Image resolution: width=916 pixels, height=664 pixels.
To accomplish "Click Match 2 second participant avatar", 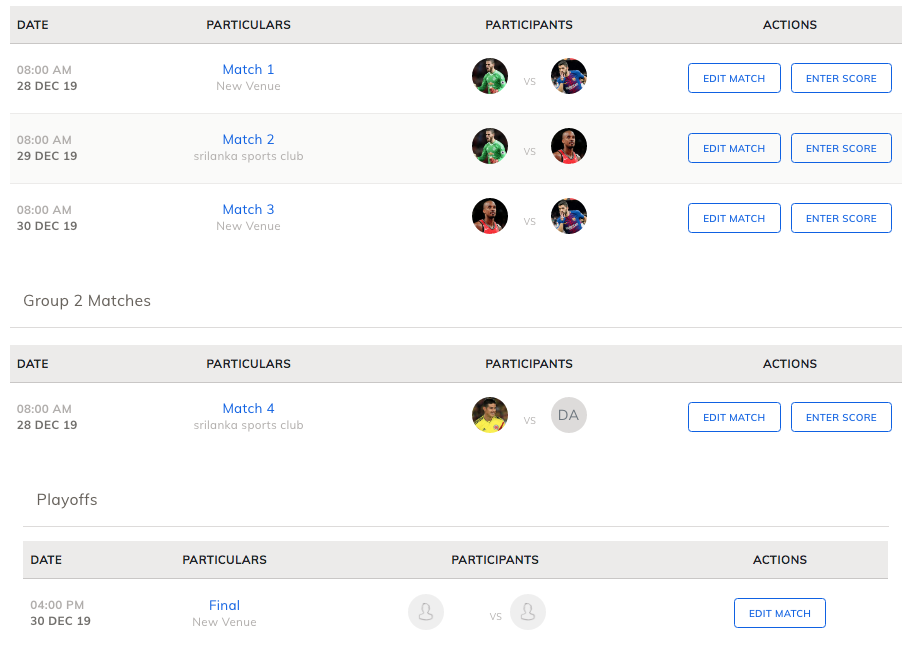I will pyautogui.click(x=569, y=147).
